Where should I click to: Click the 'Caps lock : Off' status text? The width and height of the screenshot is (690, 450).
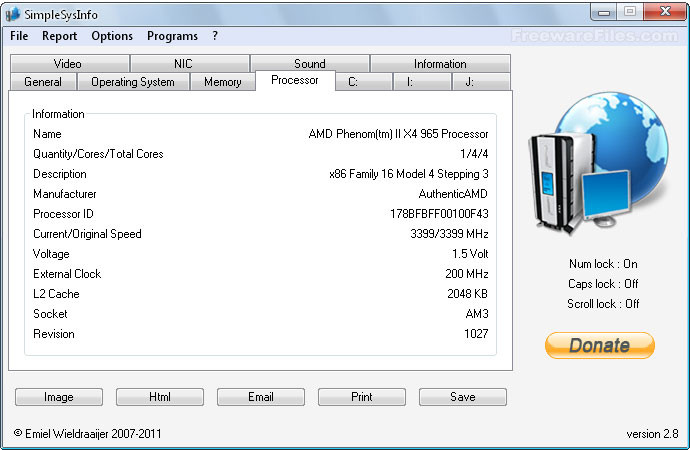[x=603, y=284]
